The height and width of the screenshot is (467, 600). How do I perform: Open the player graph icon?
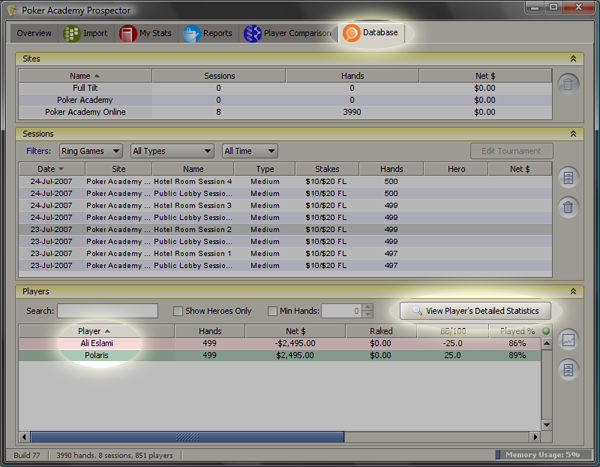pos(568,340)
